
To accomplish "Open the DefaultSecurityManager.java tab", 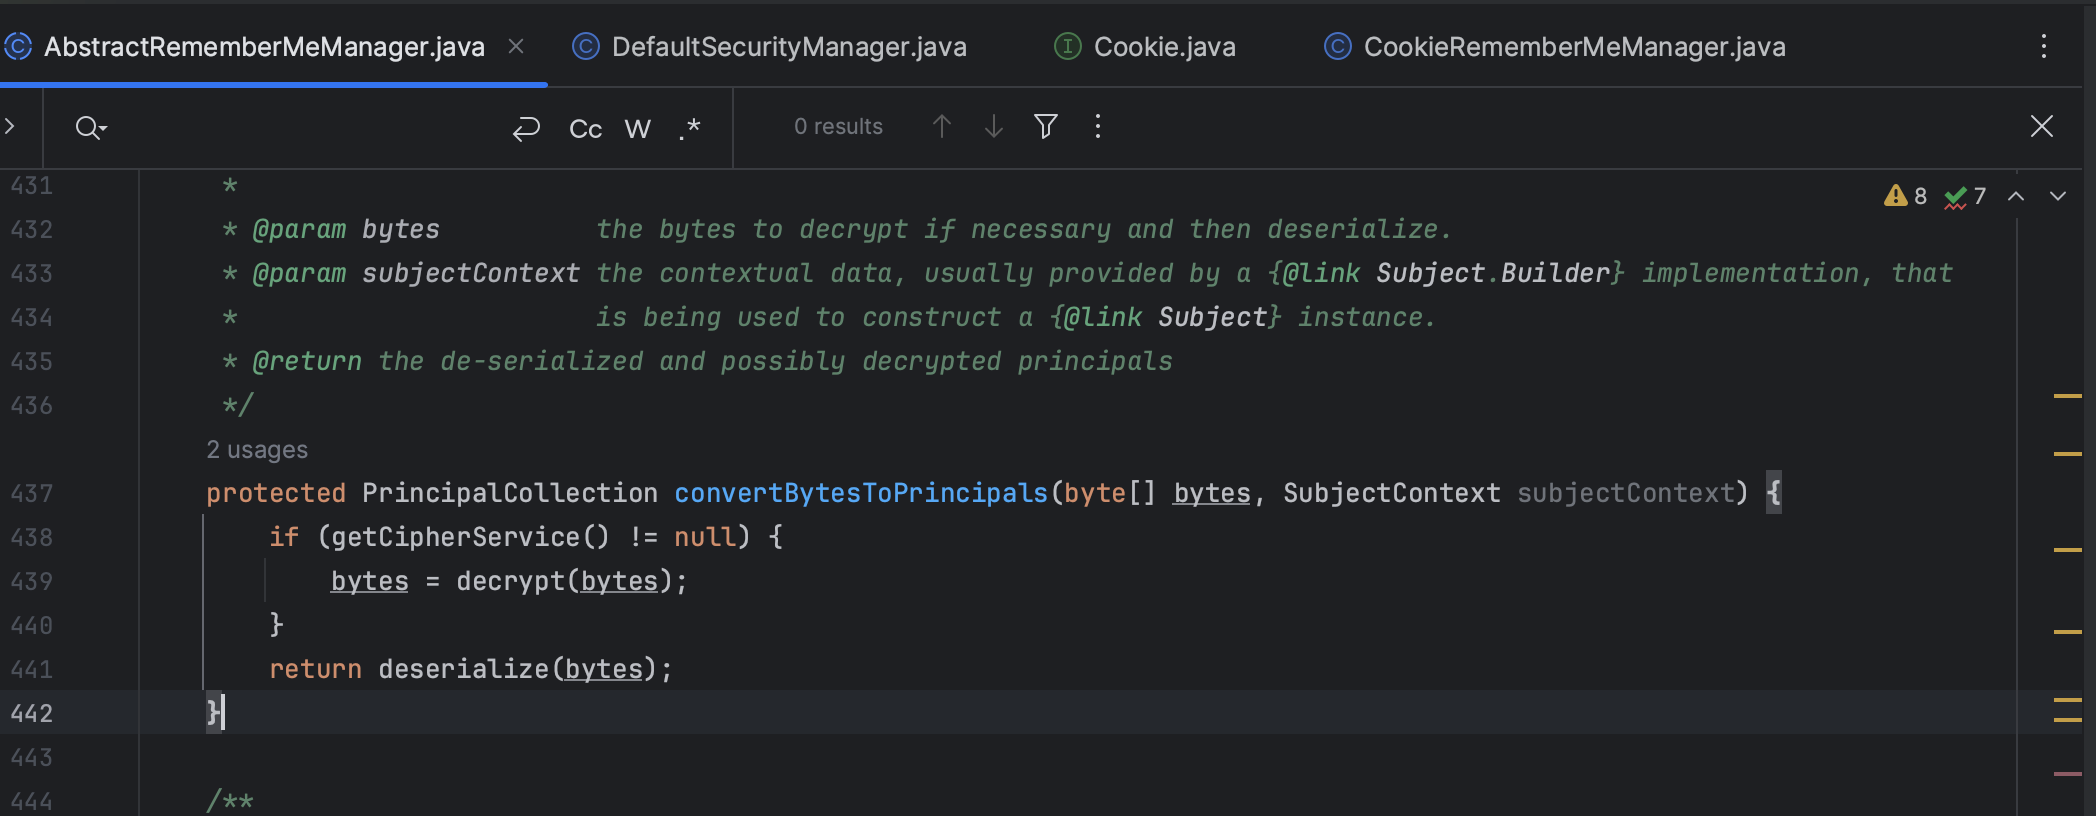I will (770, 47).
